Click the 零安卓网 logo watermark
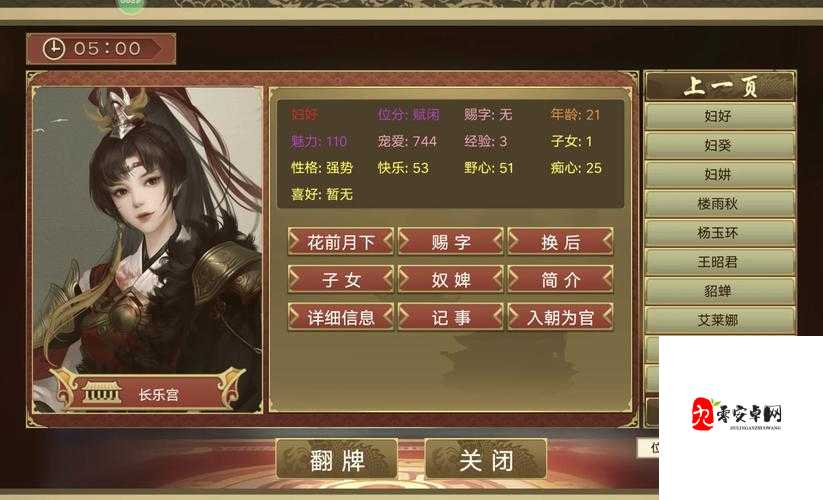Viewport: 823px width, 500px height. tap(736, 414)
